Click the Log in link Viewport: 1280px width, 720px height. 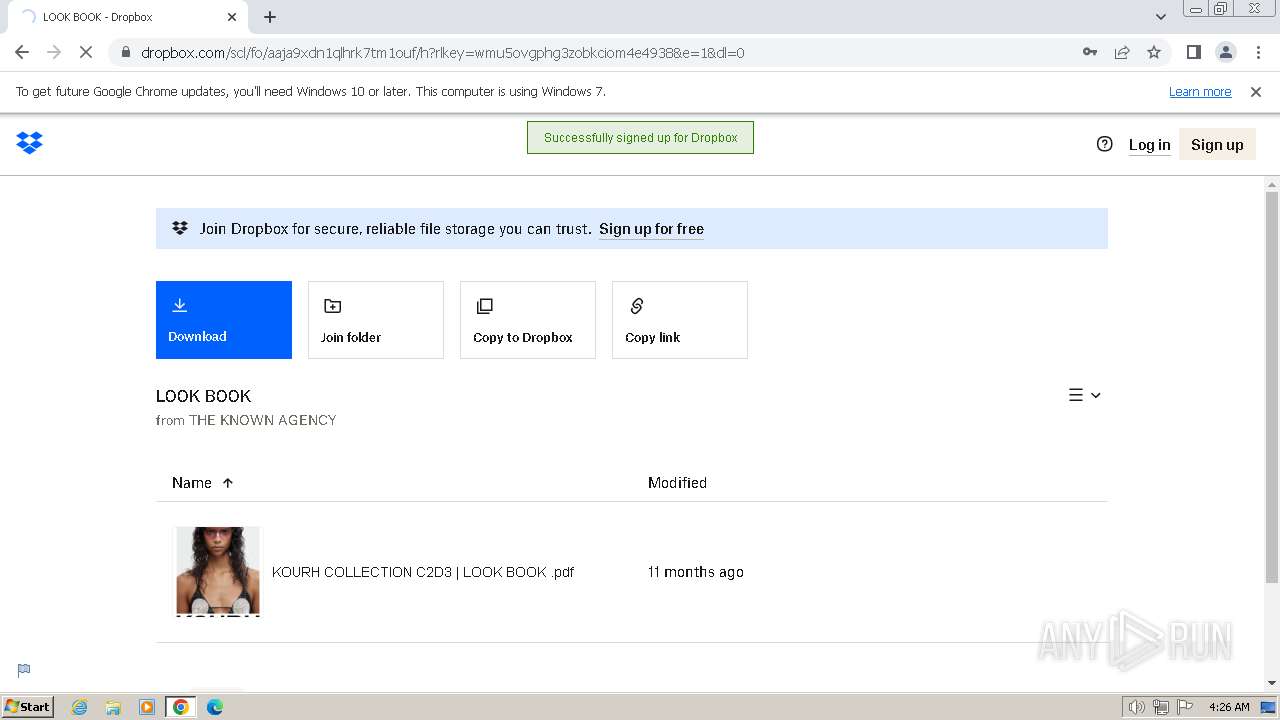tap(1149, 145)
